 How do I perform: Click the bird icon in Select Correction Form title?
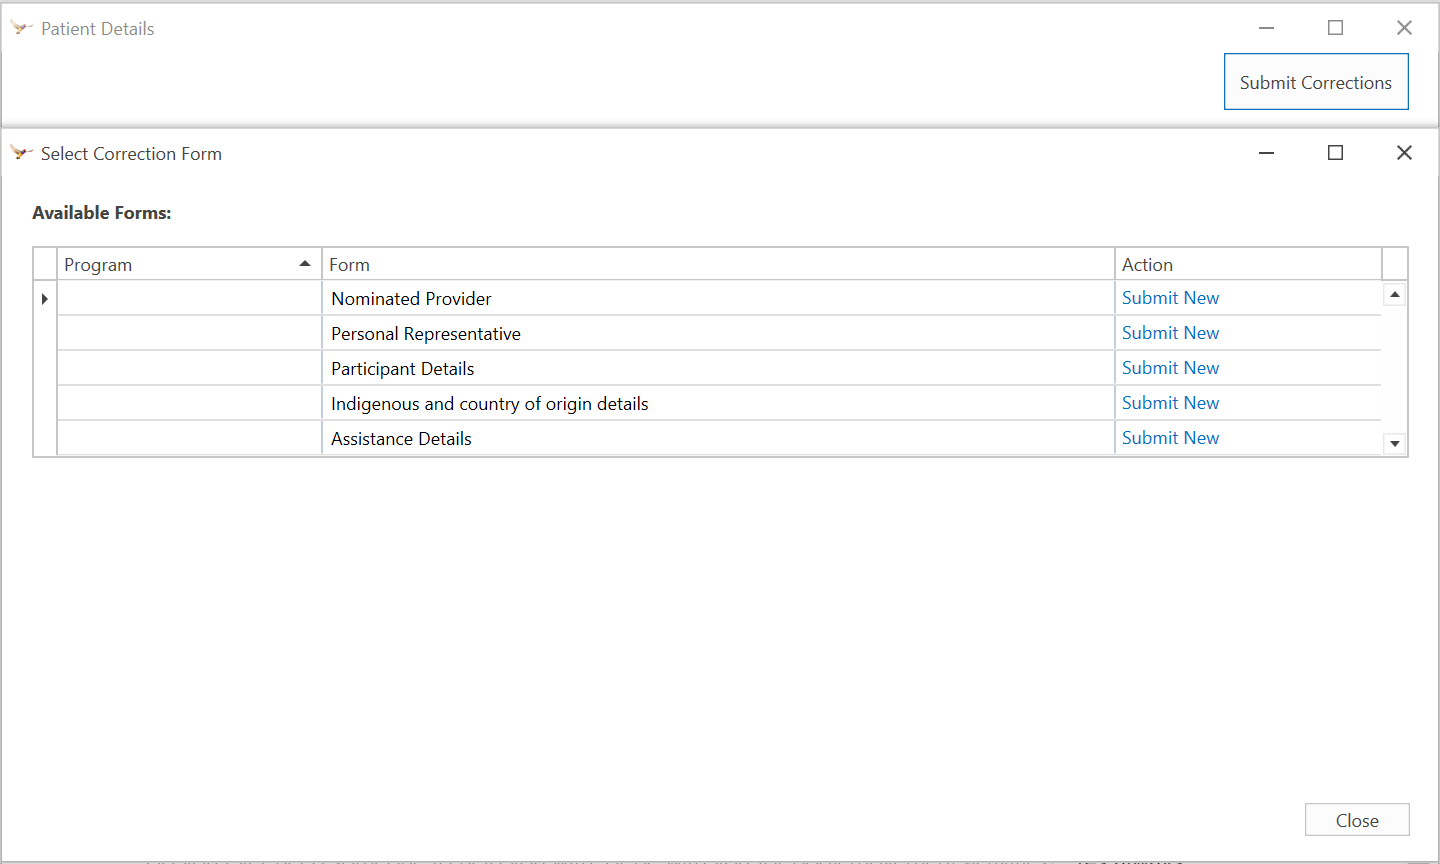21,153
